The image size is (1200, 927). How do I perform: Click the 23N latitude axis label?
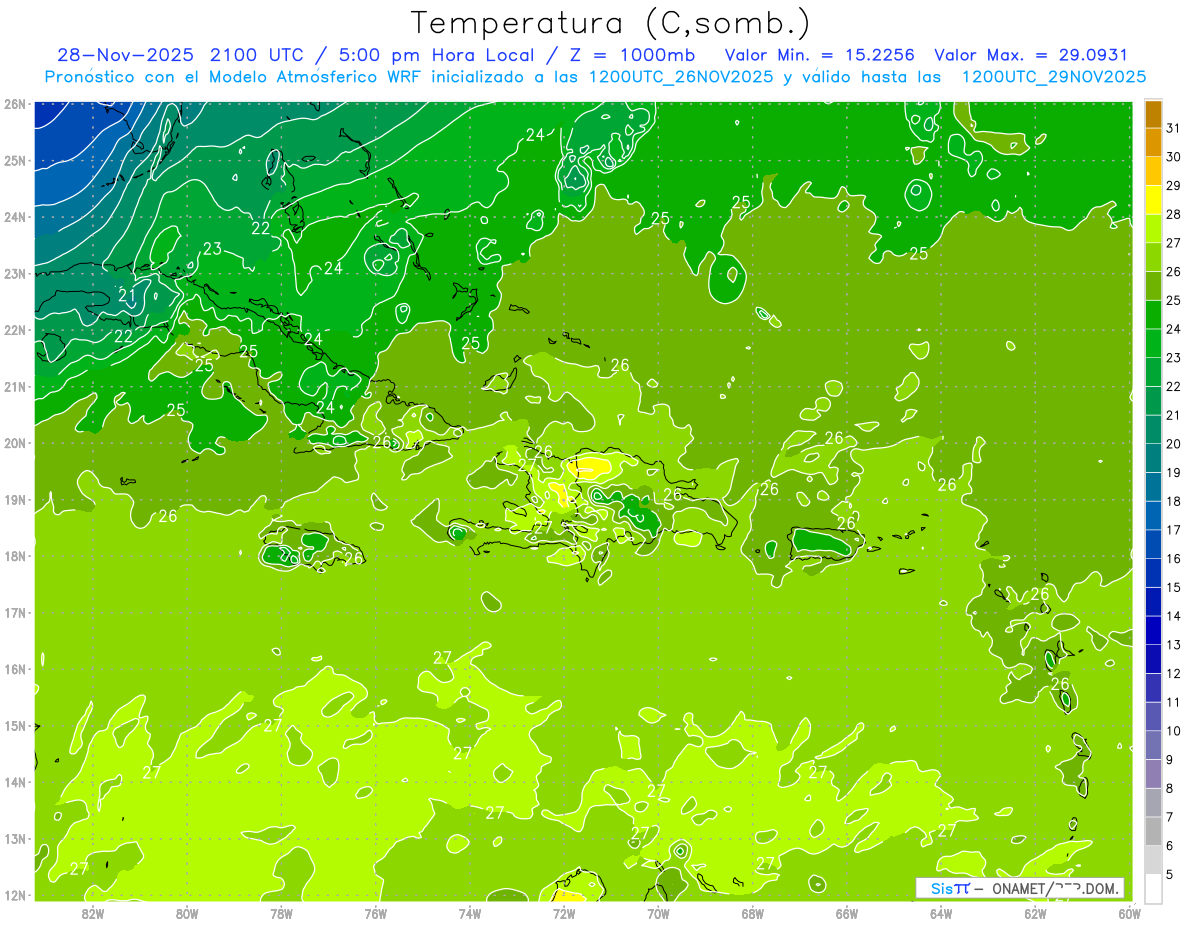pos(15,274)
